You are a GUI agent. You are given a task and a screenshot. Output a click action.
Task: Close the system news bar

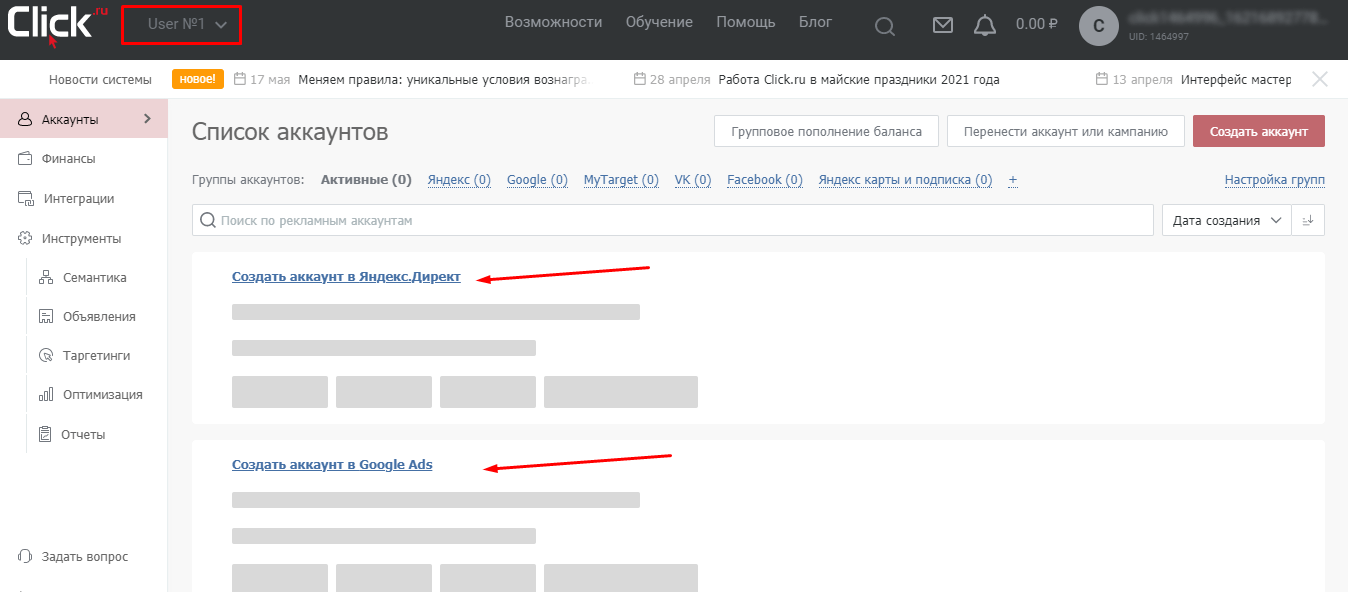[1319, 79]
